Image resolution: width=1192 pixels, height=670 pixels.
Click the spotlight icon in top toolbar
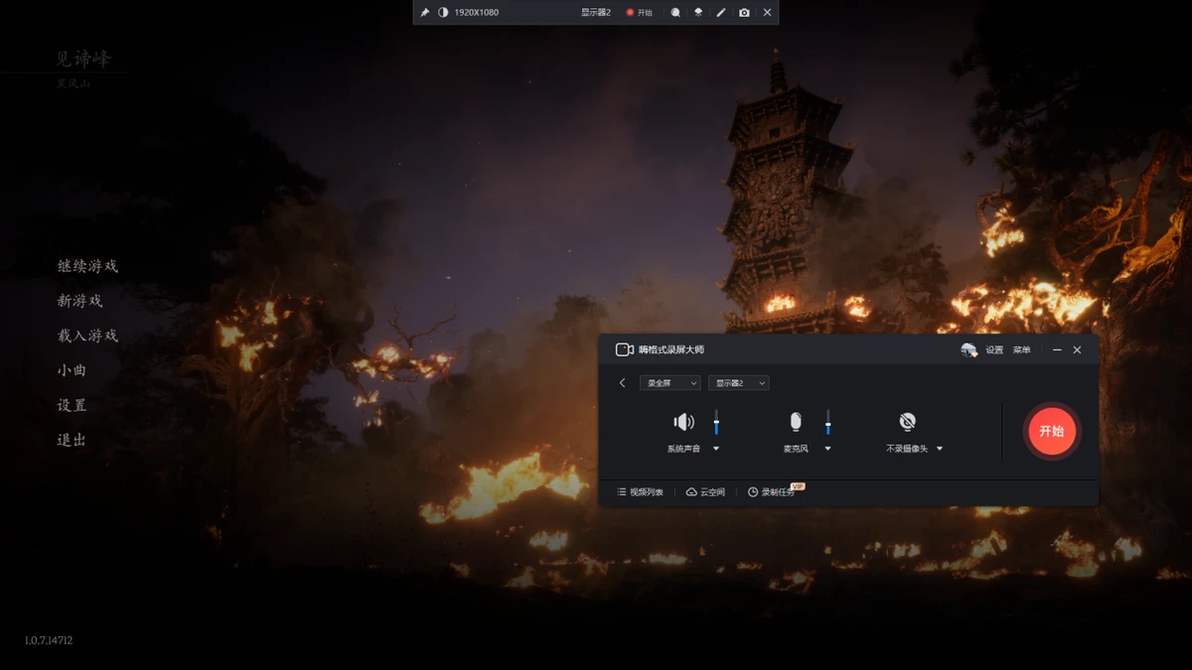click(698, 12)
